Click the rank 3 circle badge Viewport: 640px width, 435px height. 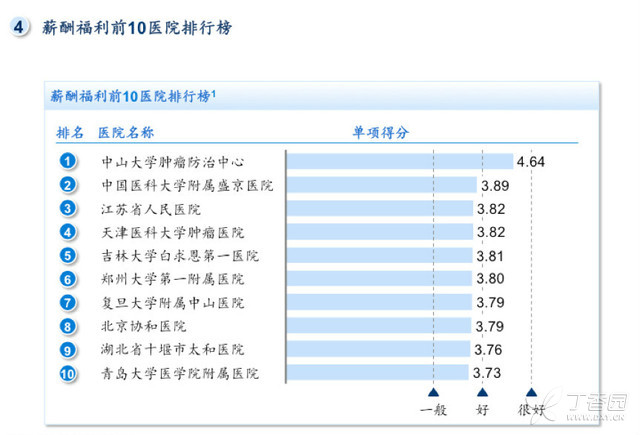click(68, 209)
